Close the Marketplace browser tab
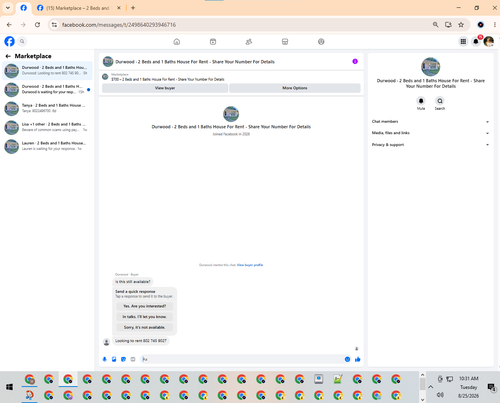Screen dimensions: 500x403 point(119,8)
